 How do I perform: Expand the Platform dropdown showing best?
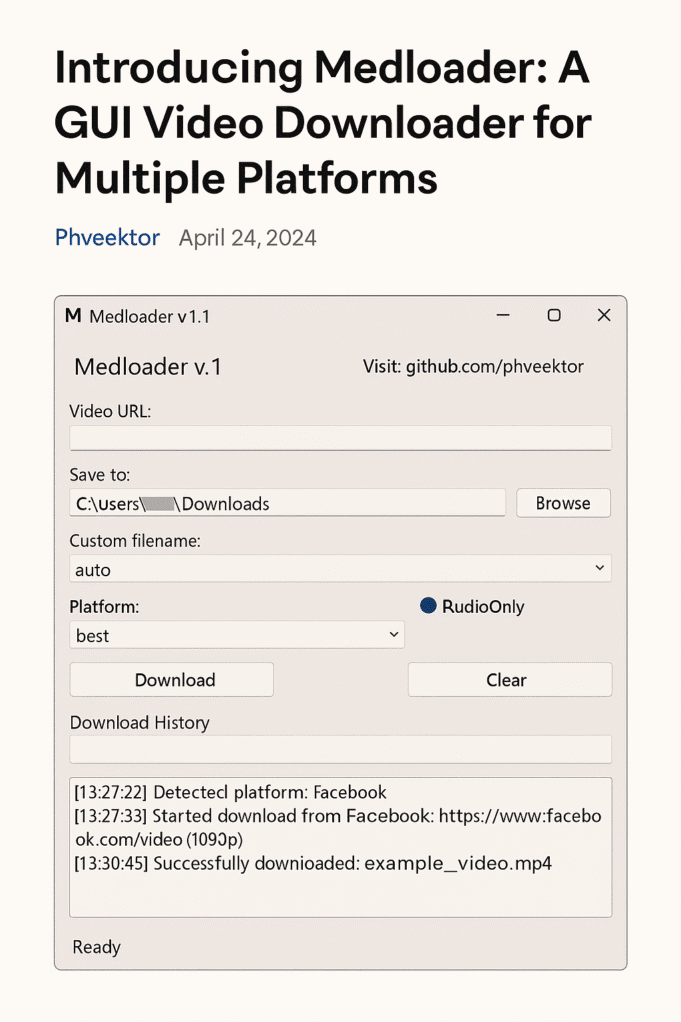pos(237,635)
